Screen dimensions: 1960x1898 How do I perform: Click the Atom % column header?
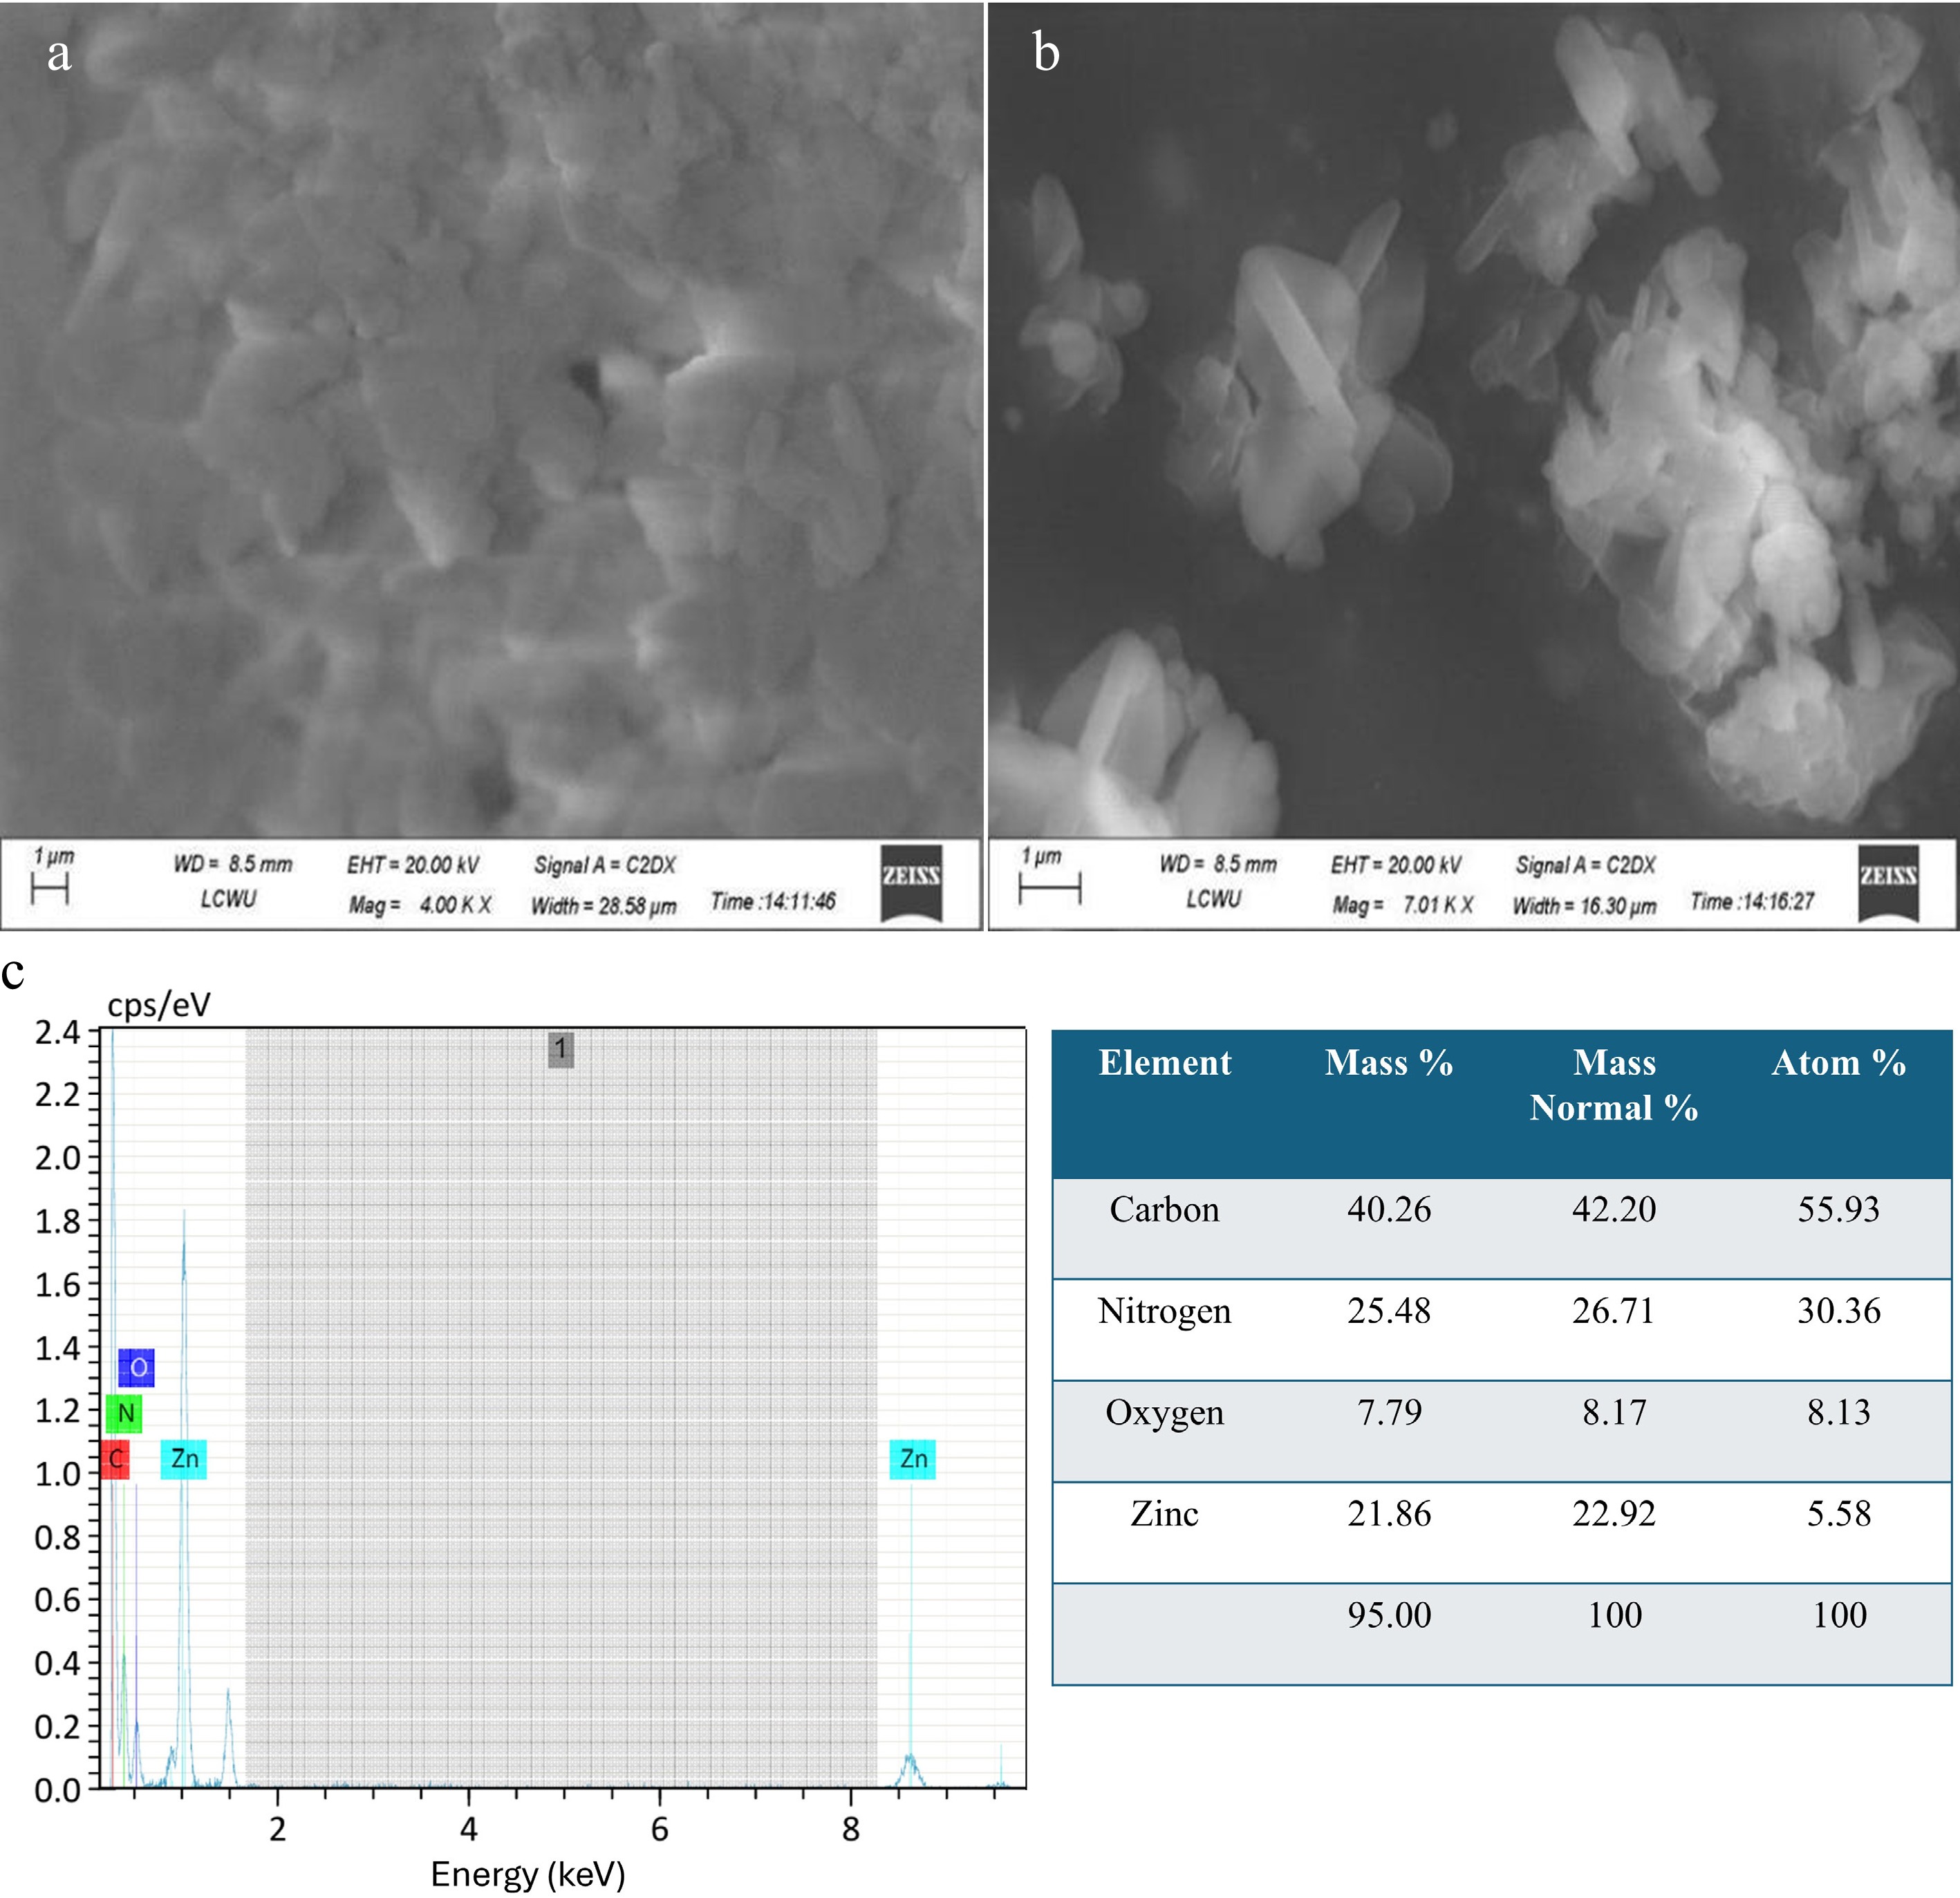[x=1838, y=1063]
